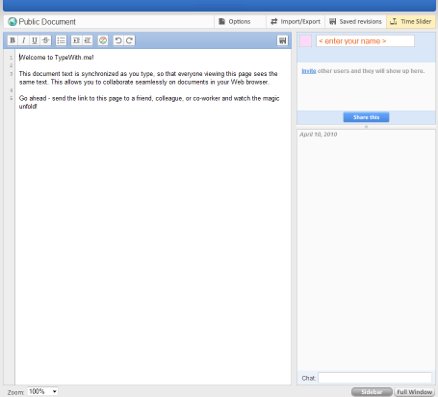The image size is (438, 397).
Task: Save revision with toolbar disk icon
Action: point(283,40)
